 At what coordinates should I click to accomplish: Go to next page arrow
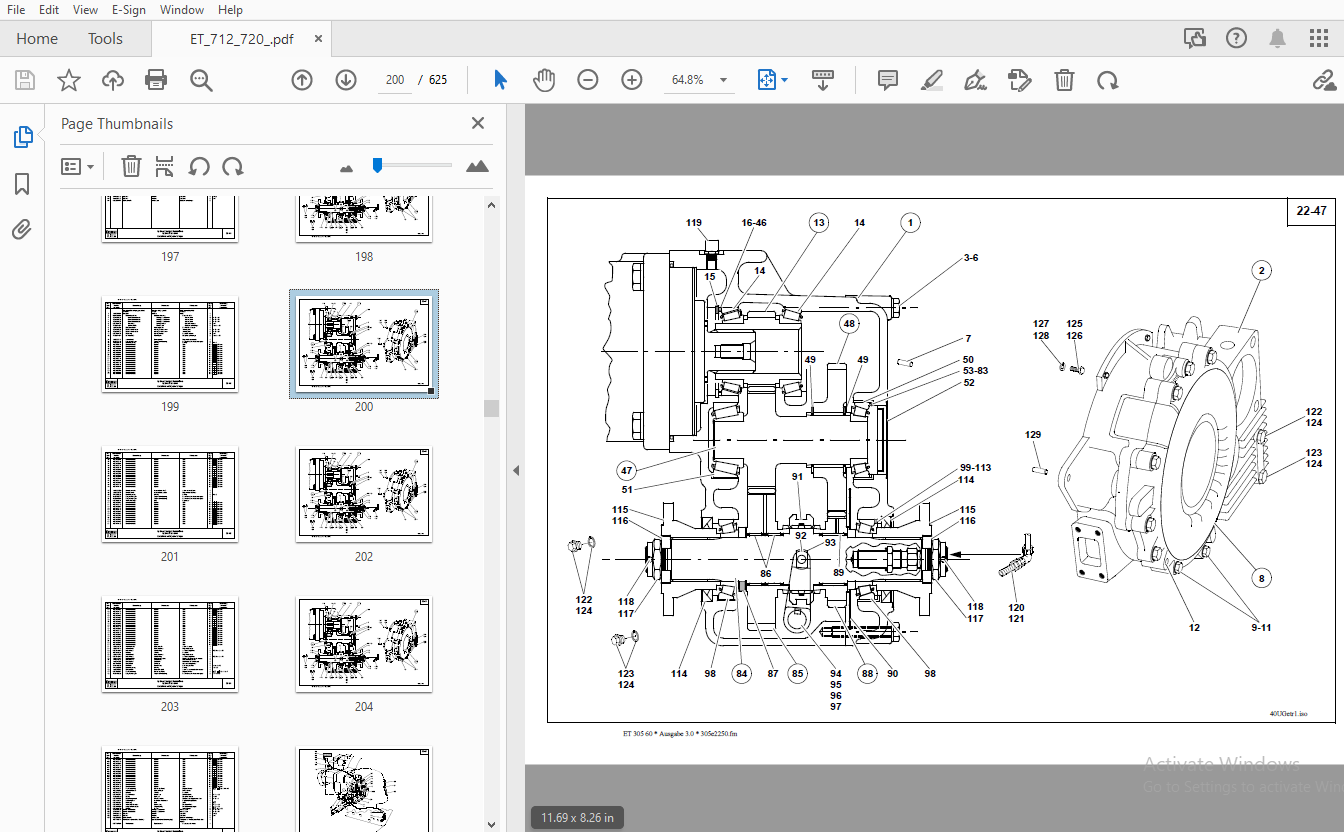pyautogui.click(x=346, y=80)
